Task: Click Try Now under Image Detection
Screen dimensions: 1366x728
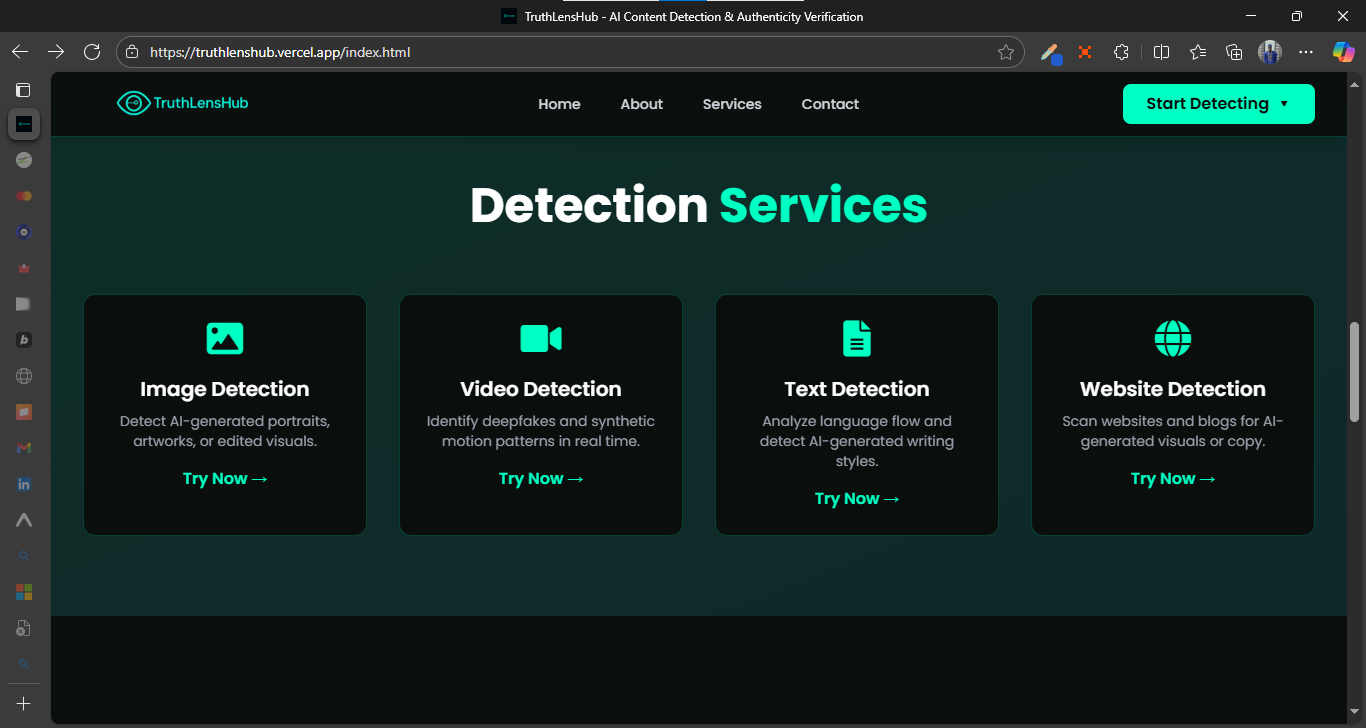Action: point(225,478)
